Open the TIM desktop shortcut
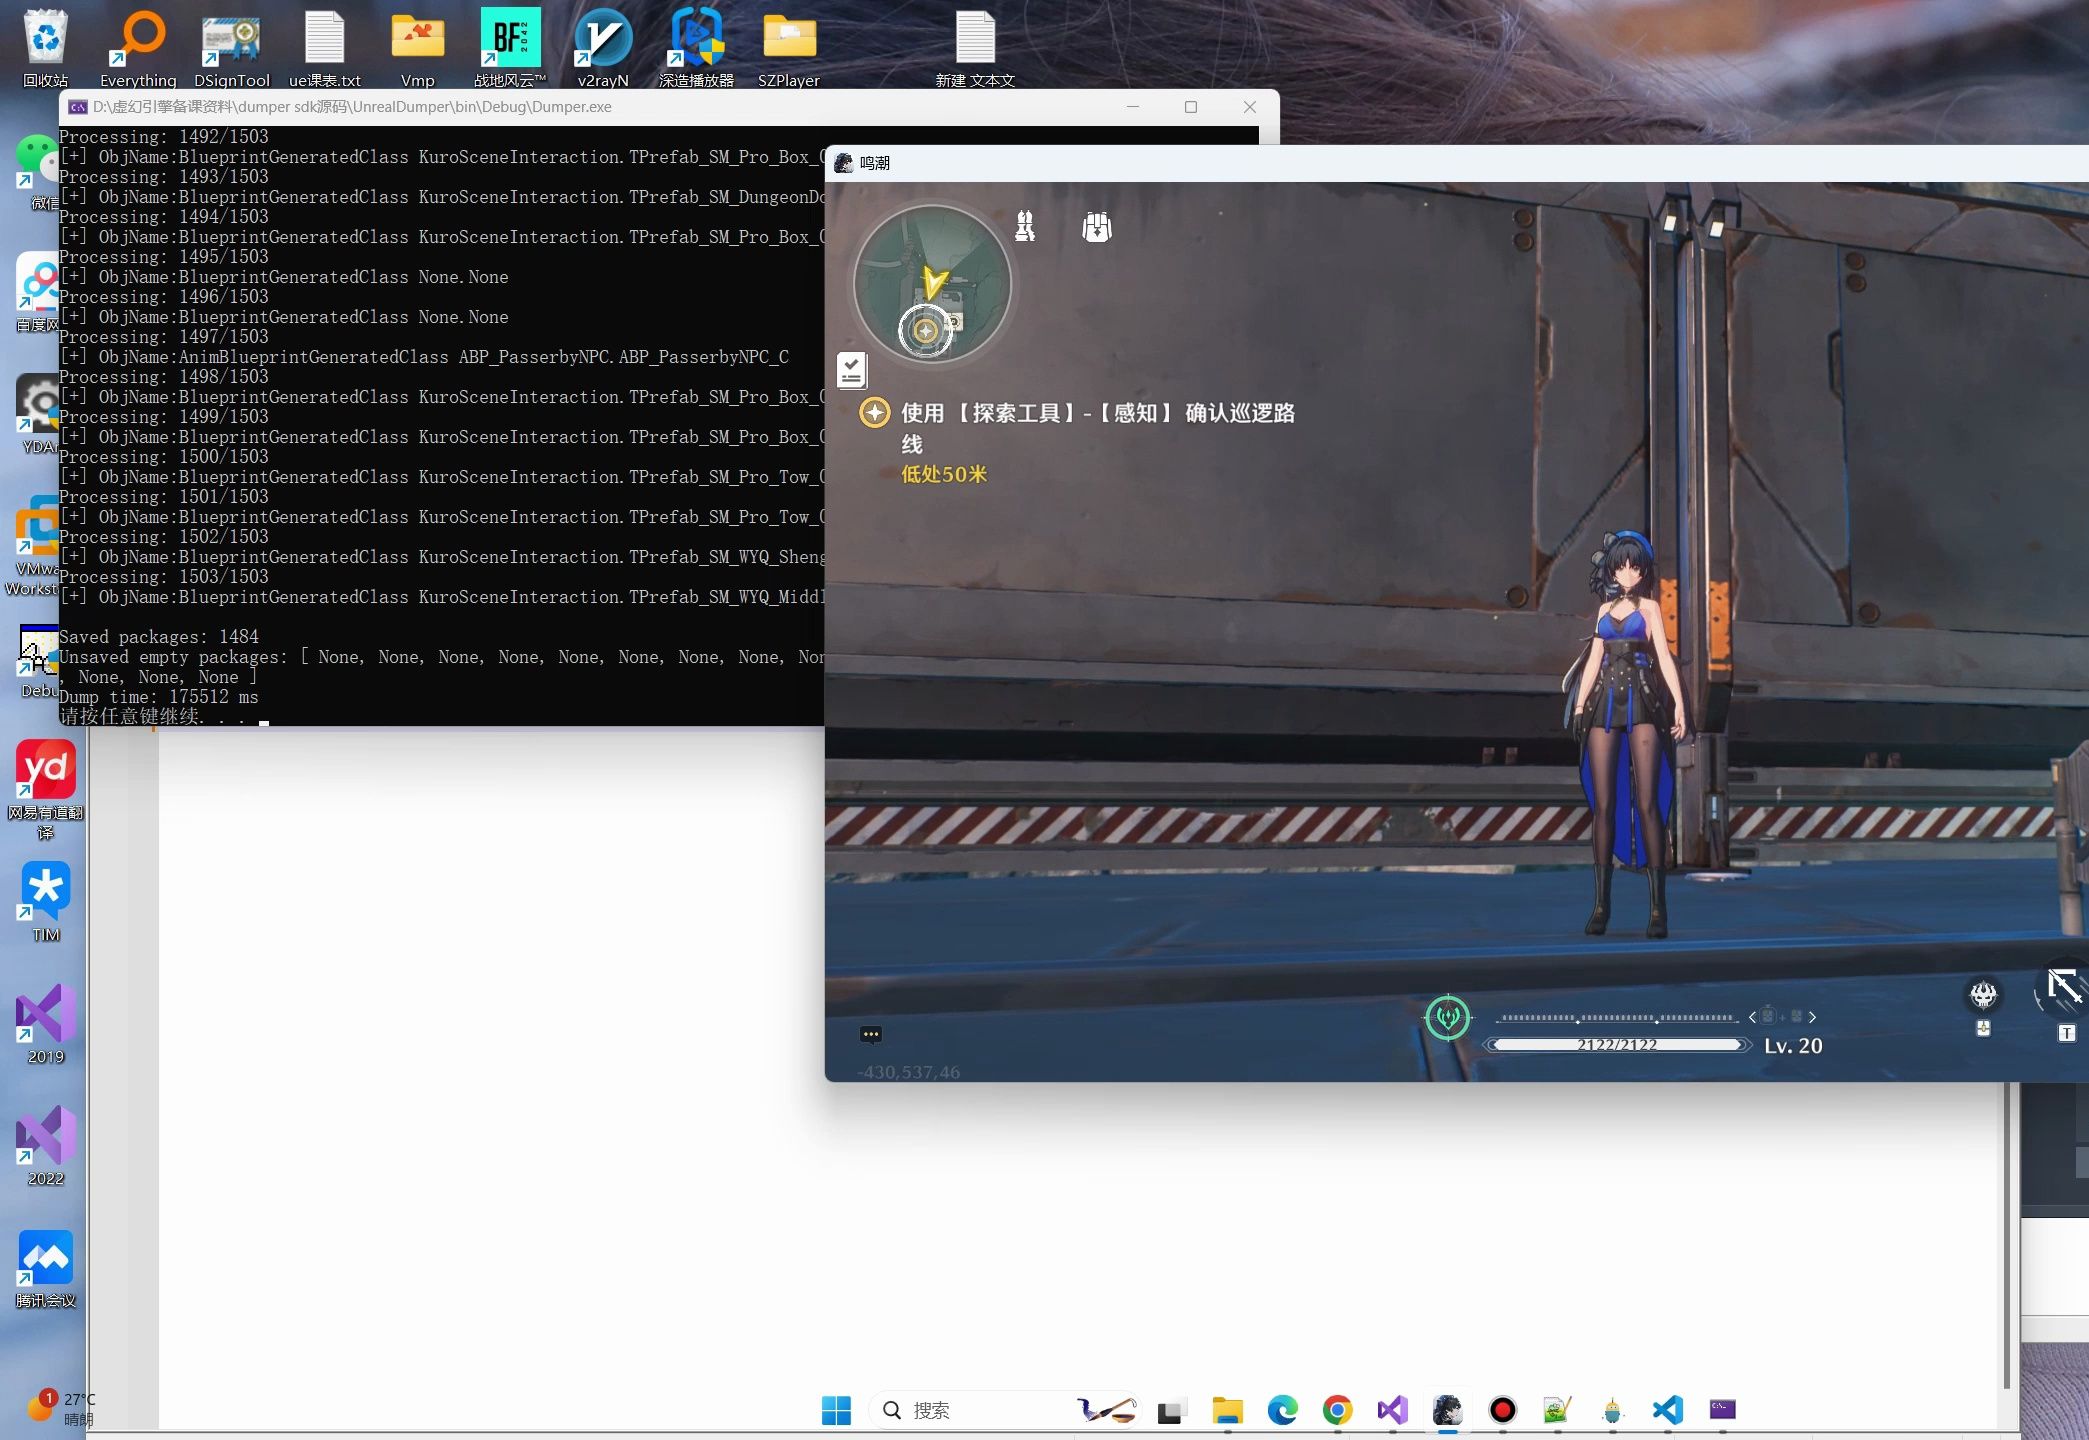 (45, 901)
